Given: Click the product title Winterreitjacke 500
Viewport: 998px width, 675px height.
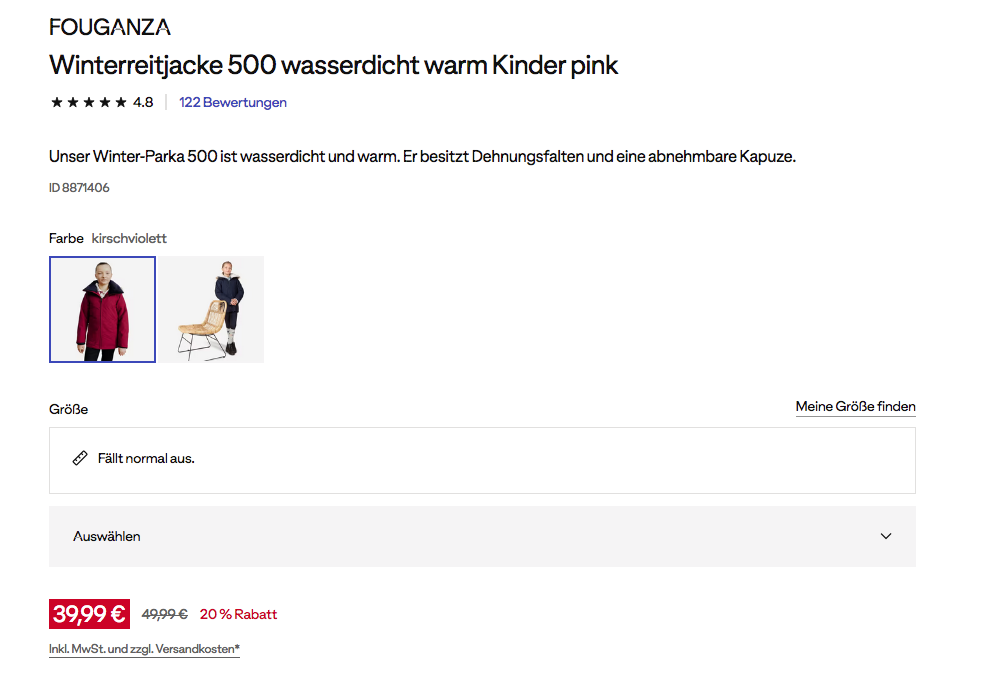Looking at the screenshot, I should 334,66.
